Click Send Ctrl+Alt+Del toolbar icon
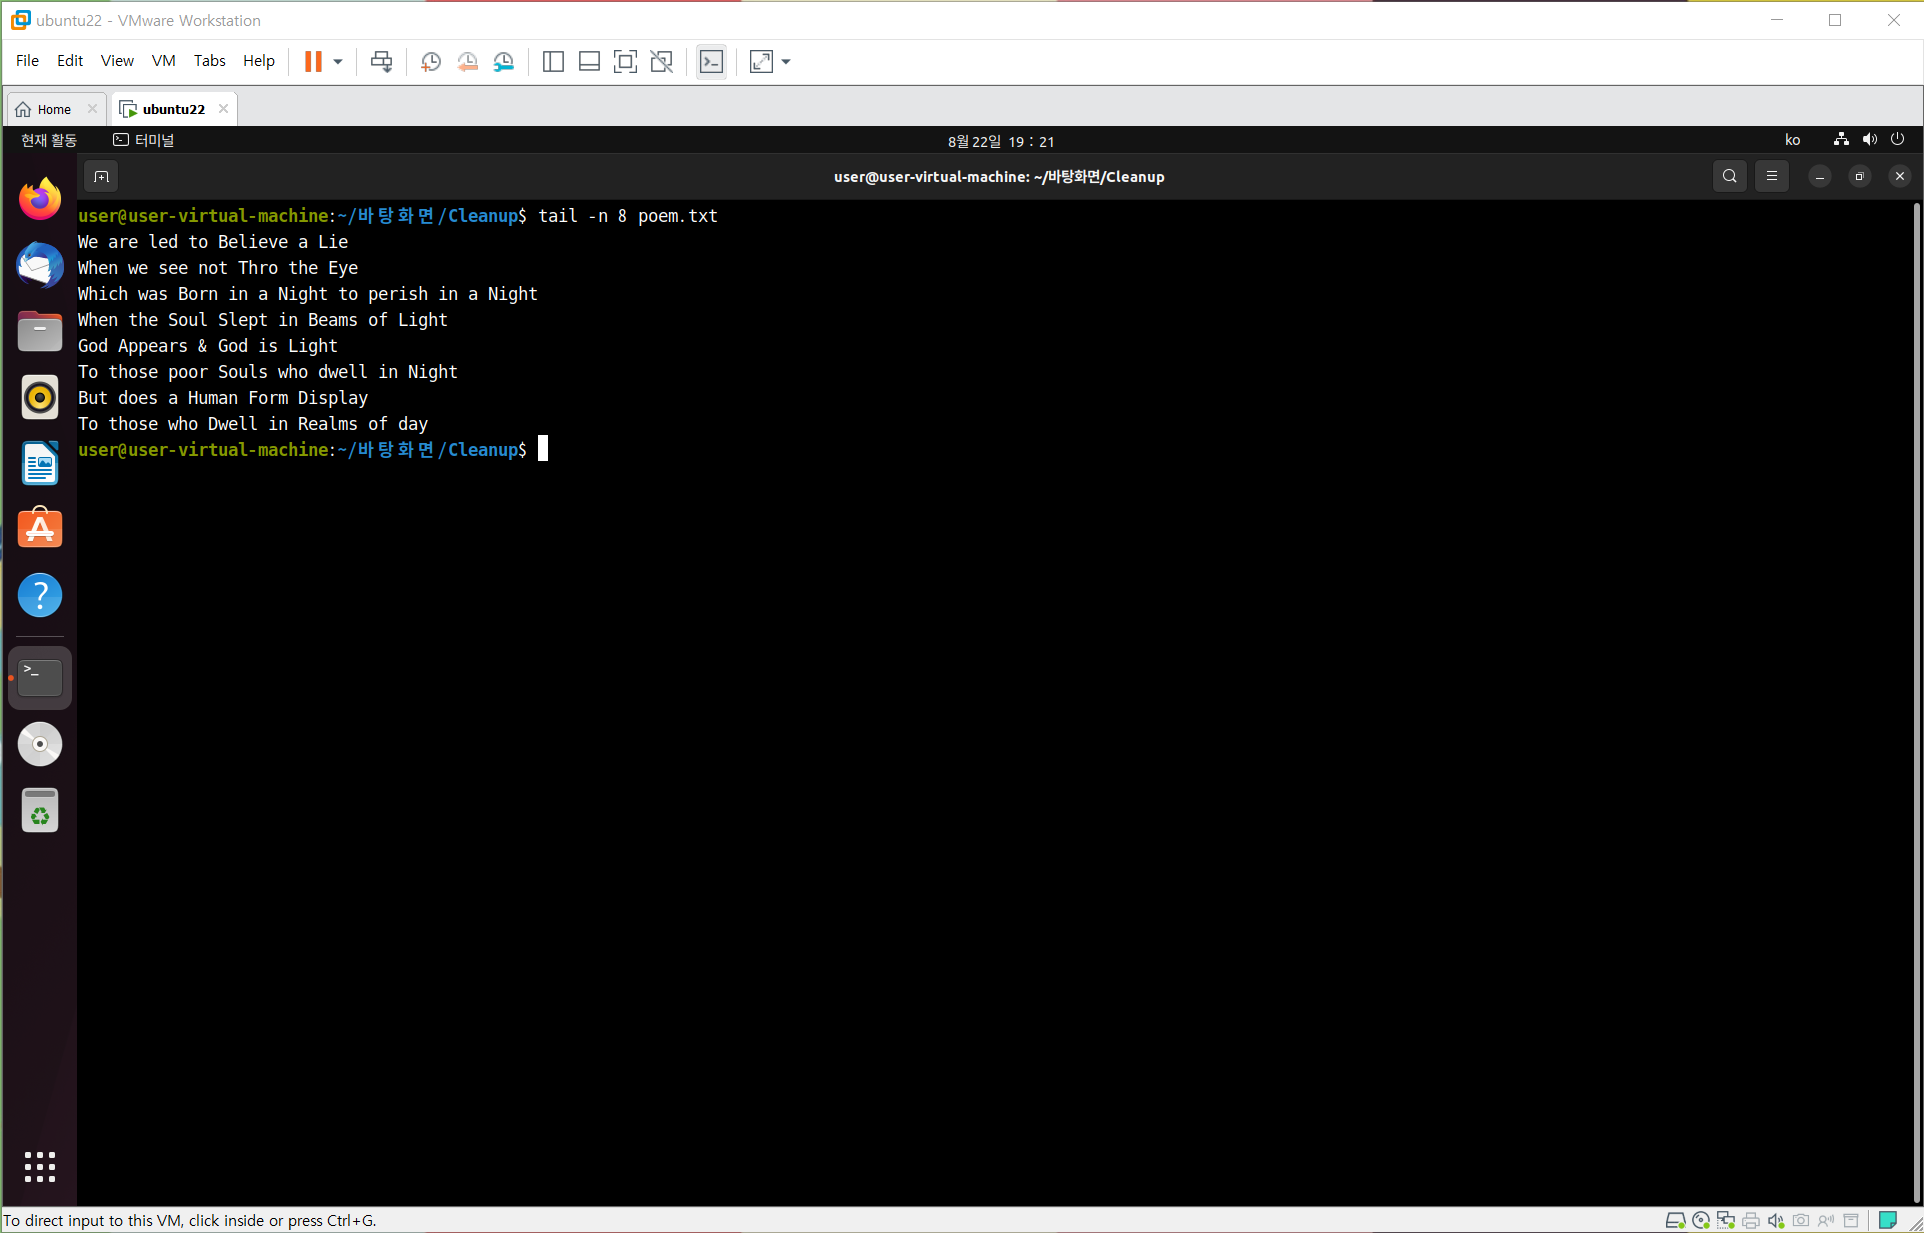Screen dimensions: 1924x1233 [x=381, y=62]
